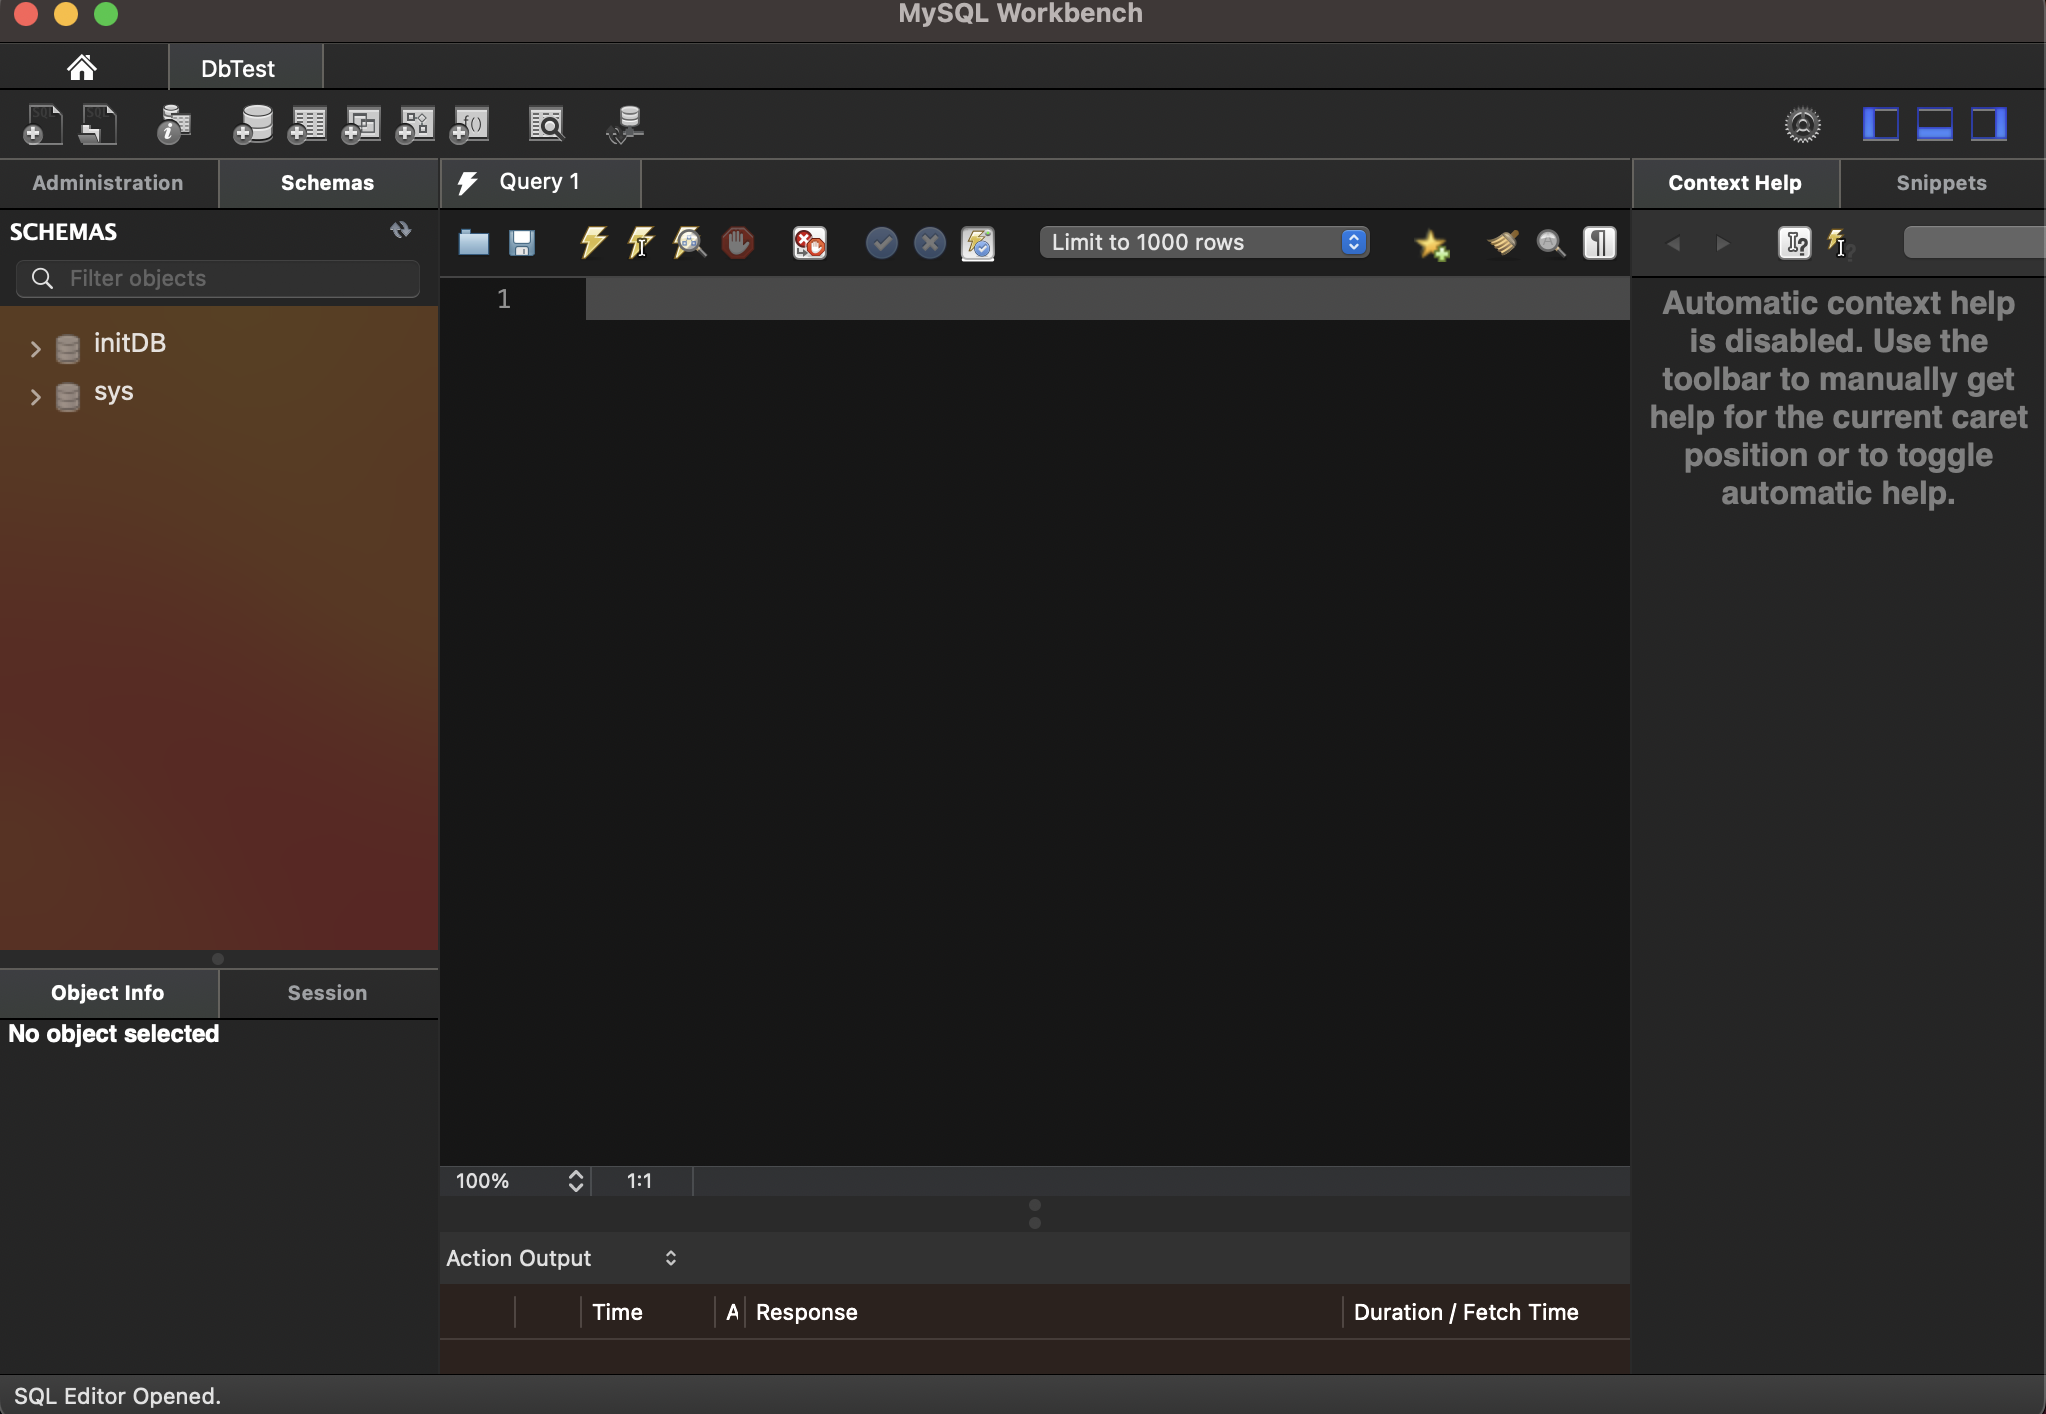The width and height of the screenshot is (2046, 1414).
Task: Stop the running query
Action: click(738, 243)
